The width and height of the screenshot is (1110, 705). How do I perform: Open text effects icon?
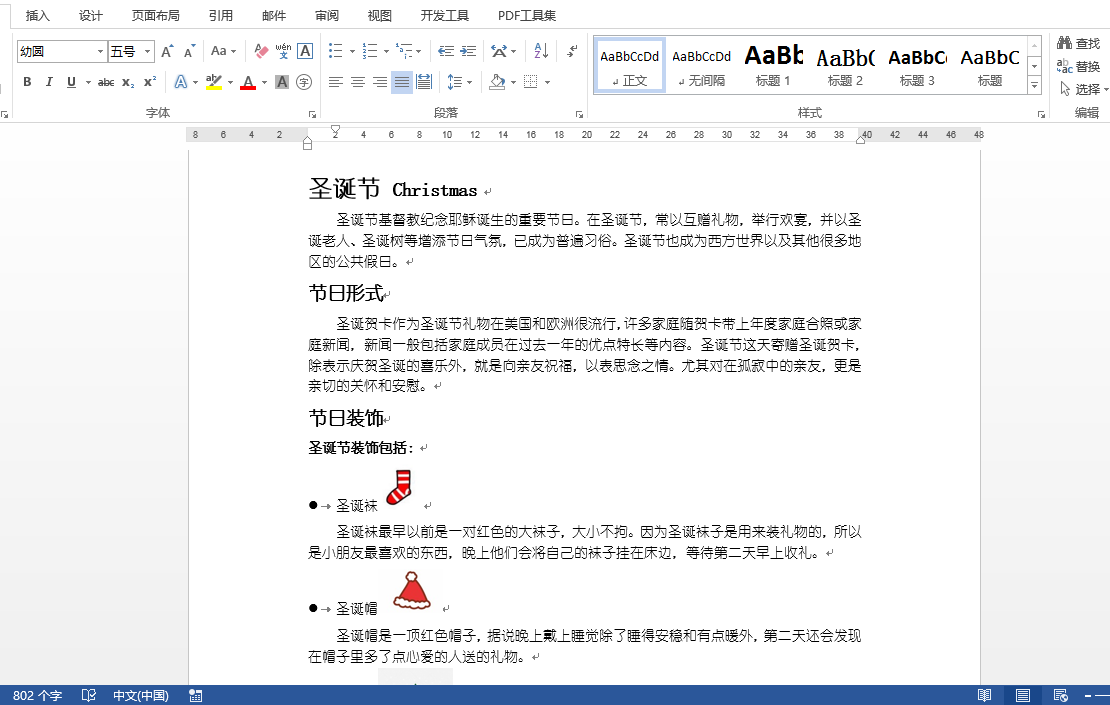coord(181,82)
